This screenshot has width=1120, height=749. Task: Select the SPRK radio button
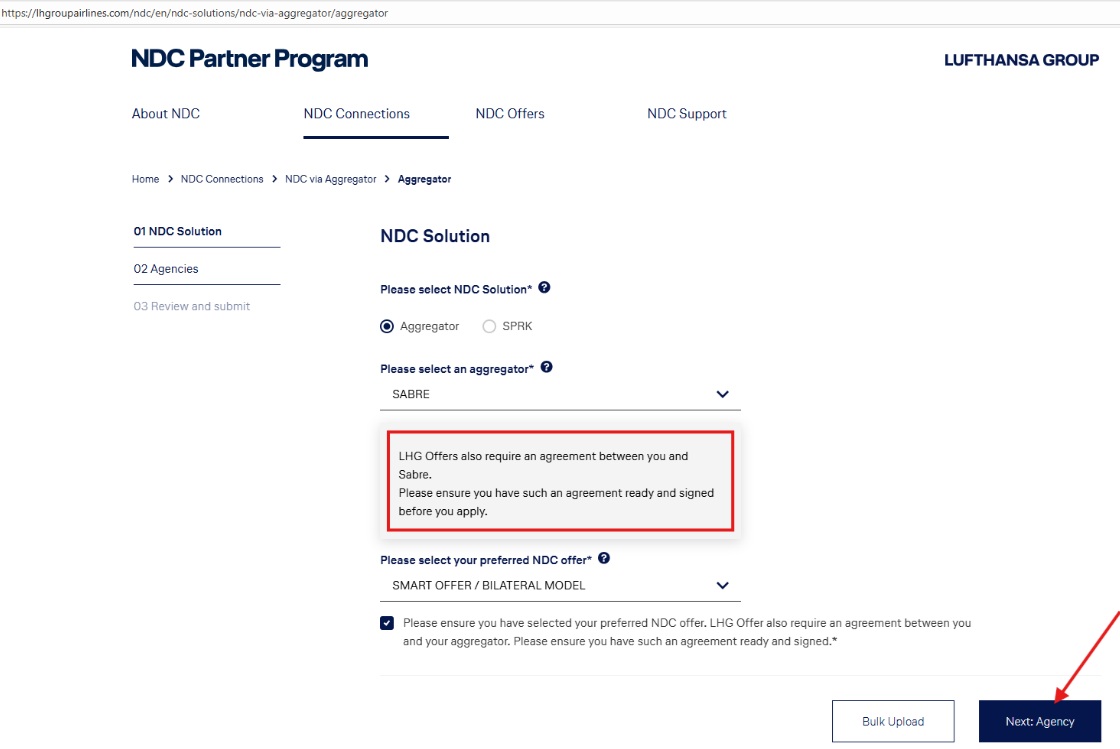click(489, 325)
